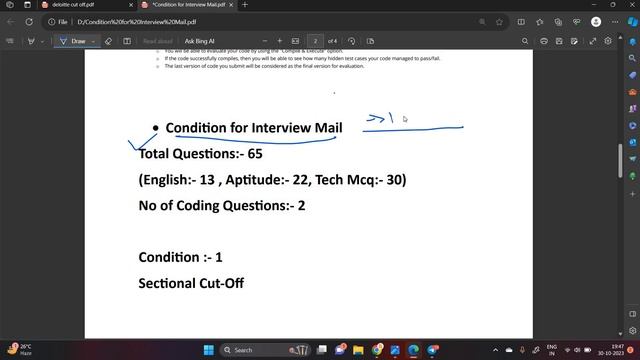The image size is (640, 360).
Task: Save the PDF file
Action: coord(559,41)
